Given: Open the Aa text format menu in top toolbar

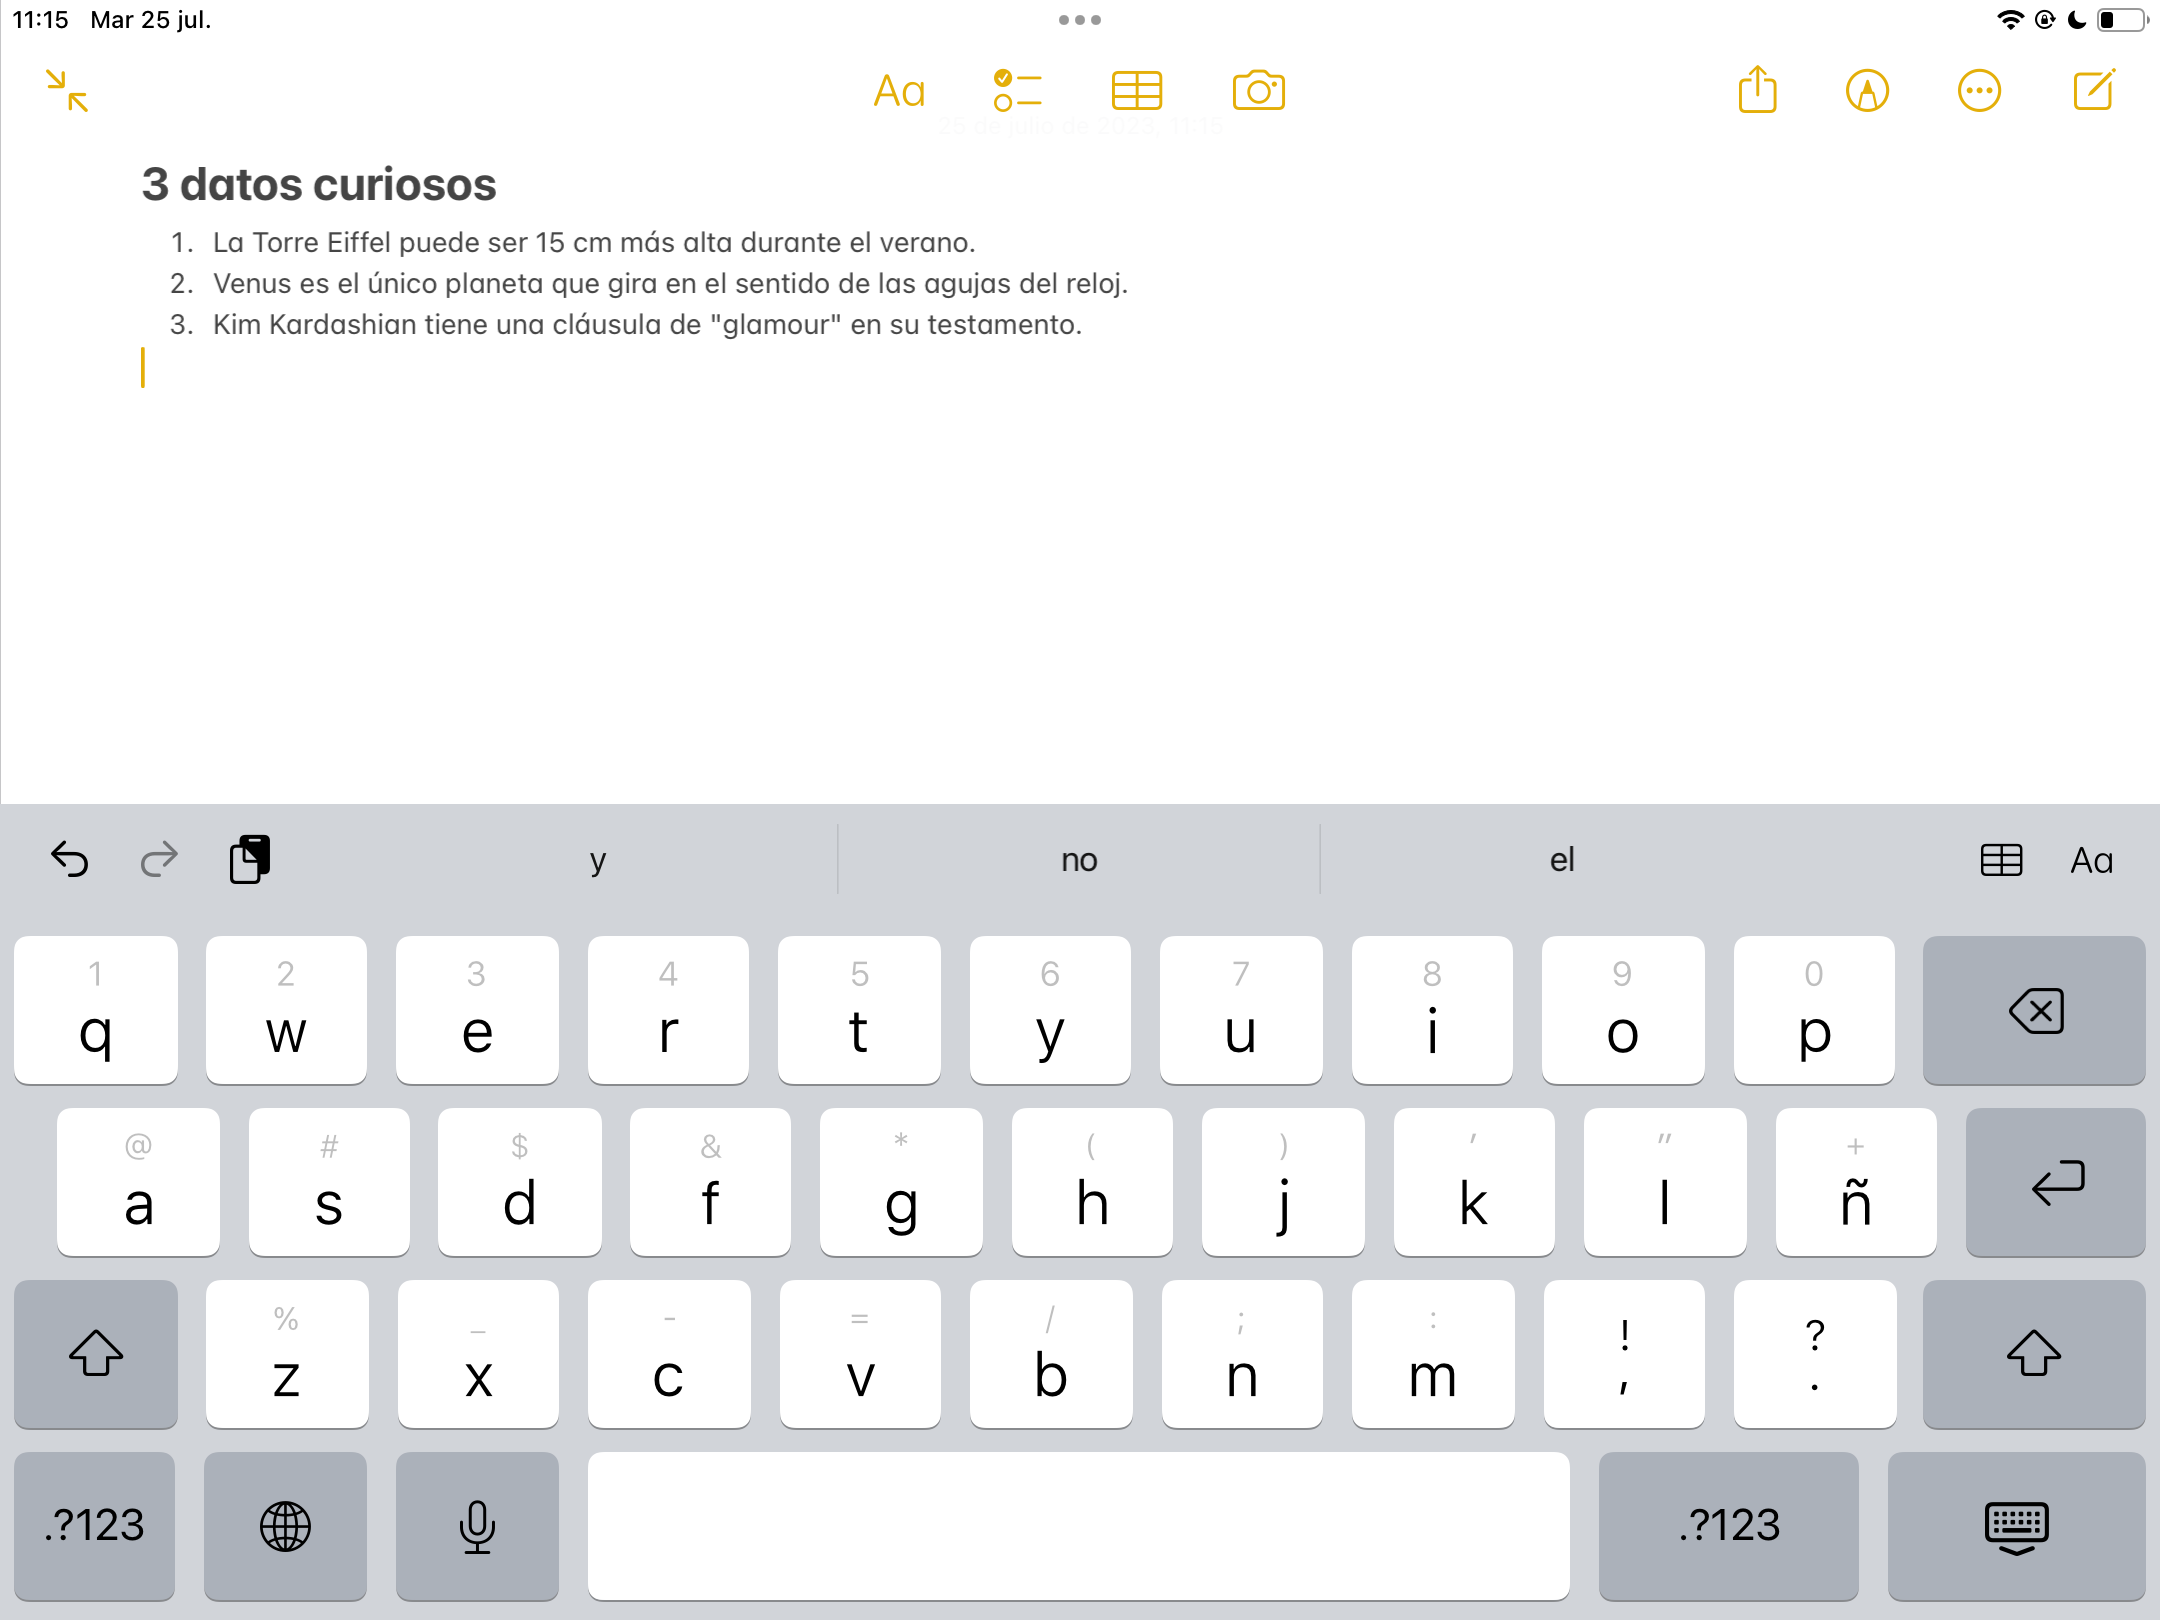Looking at the screenshot, I should [x=899, y=91].
